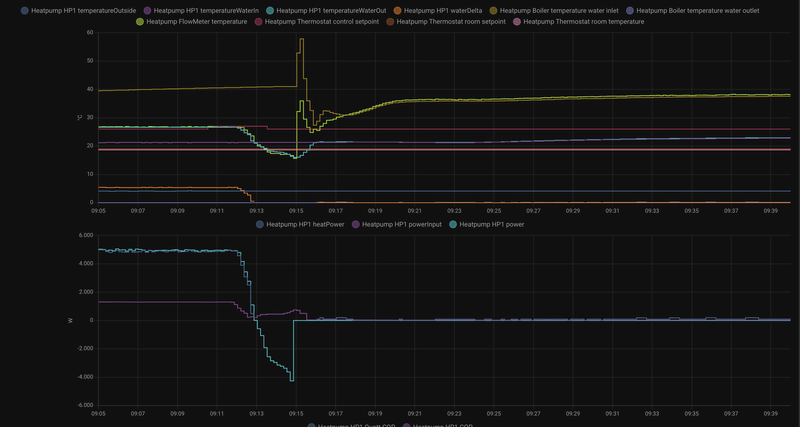Click the °C axis unit label

pos(79,117)
